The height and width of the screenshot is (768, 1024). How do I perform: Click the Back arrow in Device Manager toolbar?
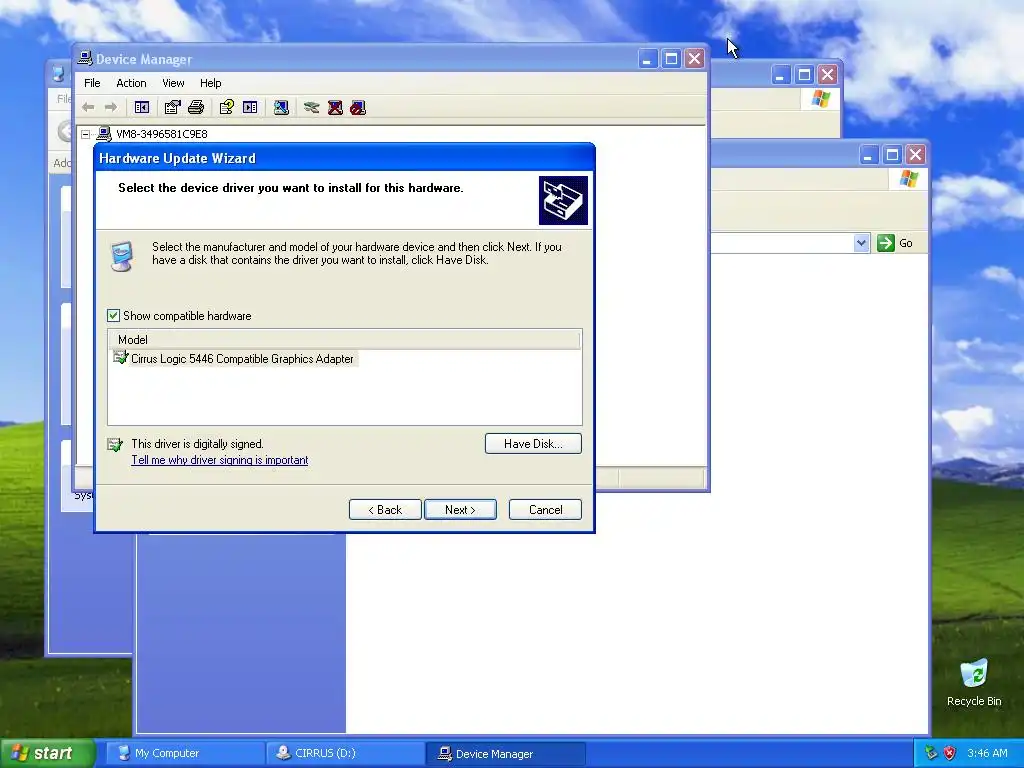click(88, 107)
